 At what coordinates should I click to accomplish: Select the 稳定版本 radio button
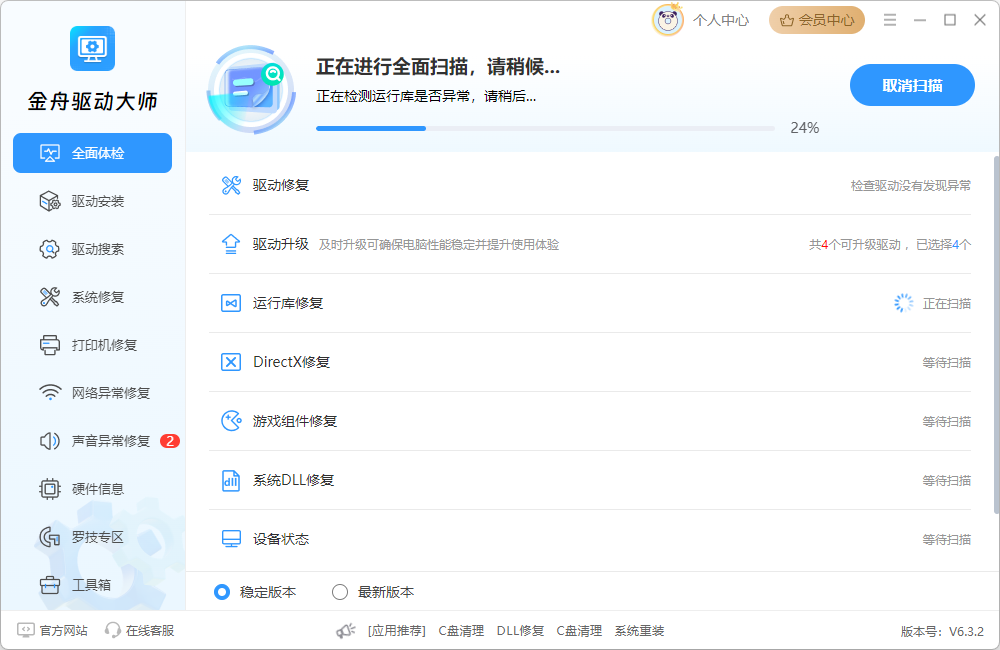222,592
